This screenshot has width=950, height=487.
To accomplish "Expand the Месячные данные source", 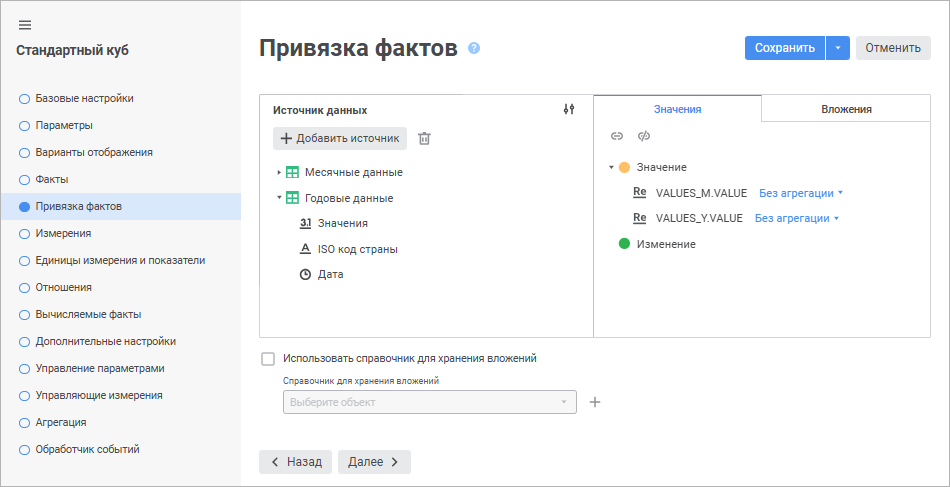I will (x=279, y=172).
